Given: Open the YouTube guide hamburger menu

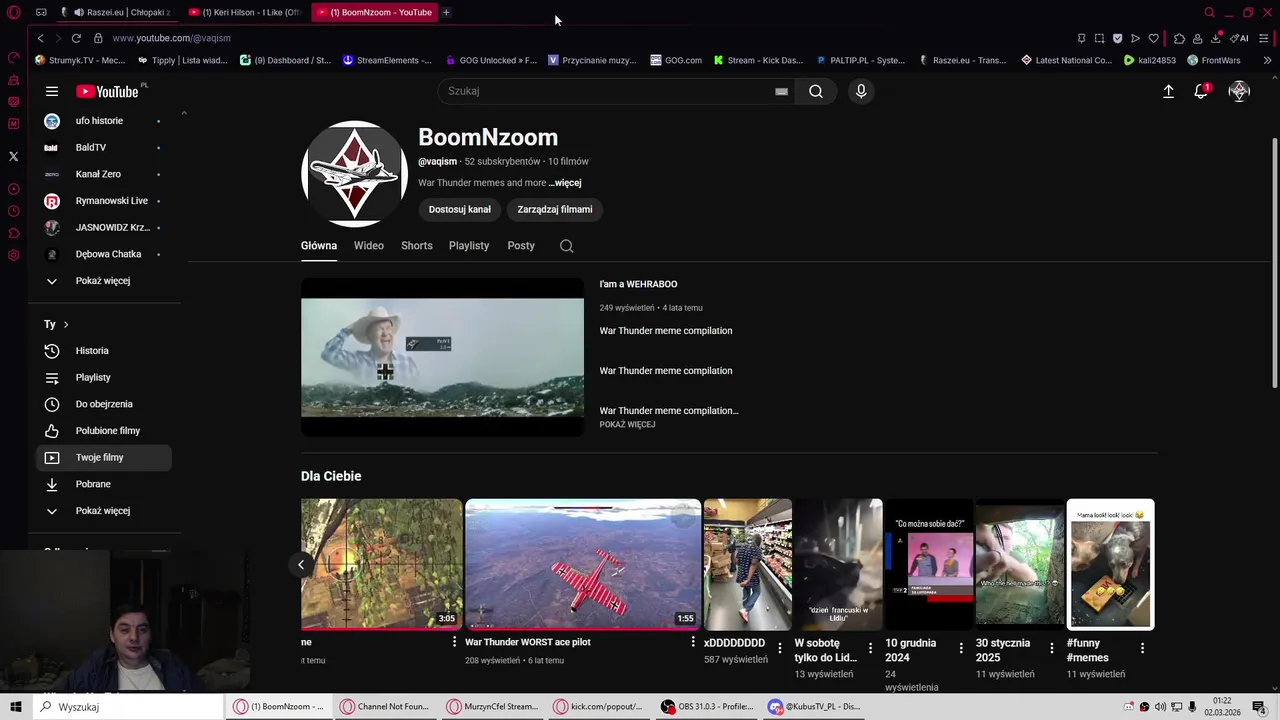Looking at the screenshot, I should pyautogui.click(x=52, y=91).
